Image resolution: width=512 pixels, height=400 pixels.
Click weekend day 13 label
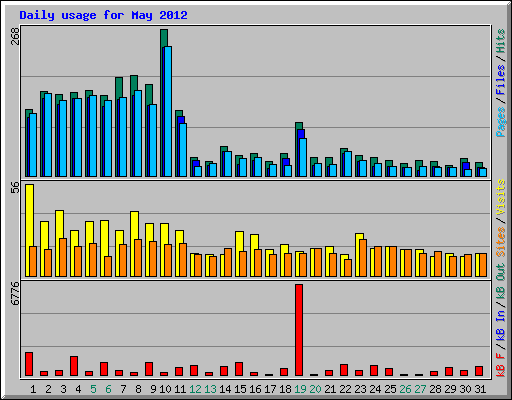coord(210,389)
